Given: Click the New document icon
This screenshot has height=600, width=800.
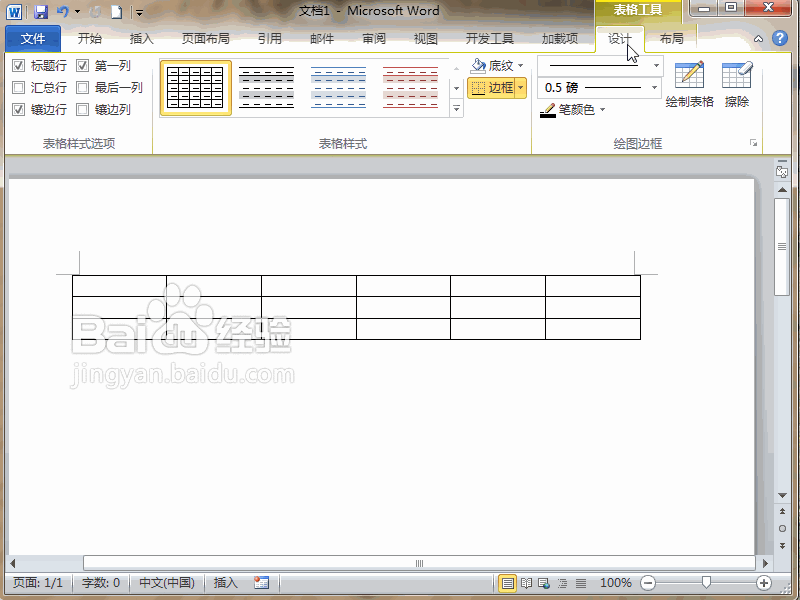Looking at the screenshot, I should point(117,11).
